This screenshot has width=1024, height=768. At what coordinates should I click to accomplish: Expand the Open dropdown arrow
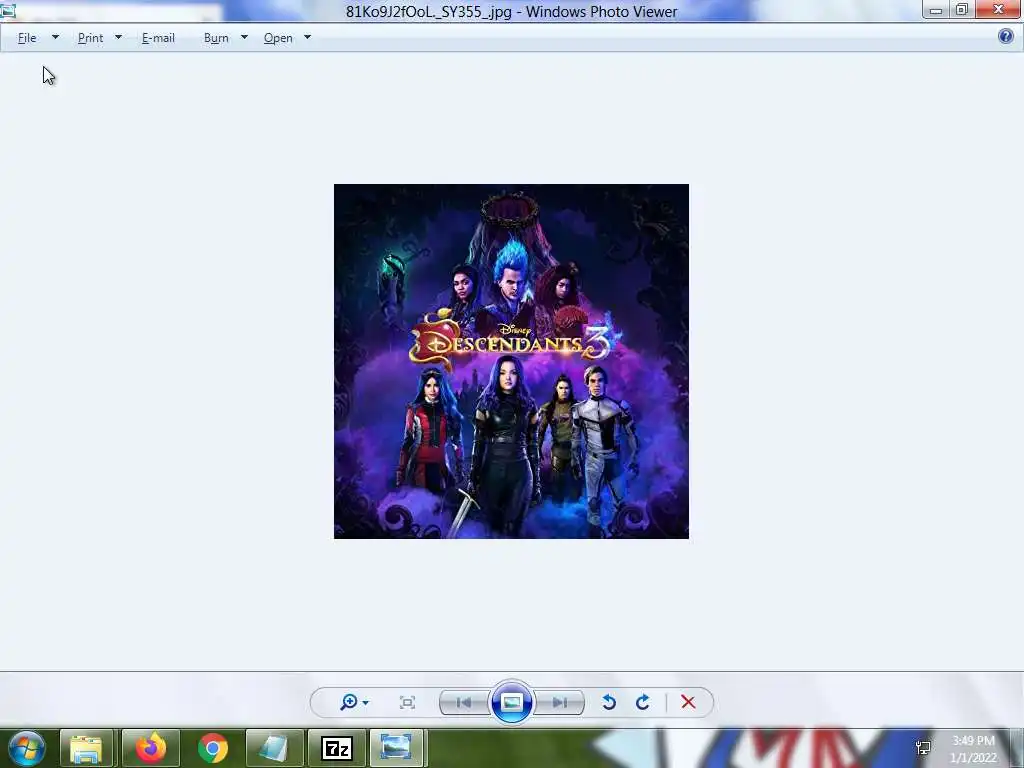308,37
